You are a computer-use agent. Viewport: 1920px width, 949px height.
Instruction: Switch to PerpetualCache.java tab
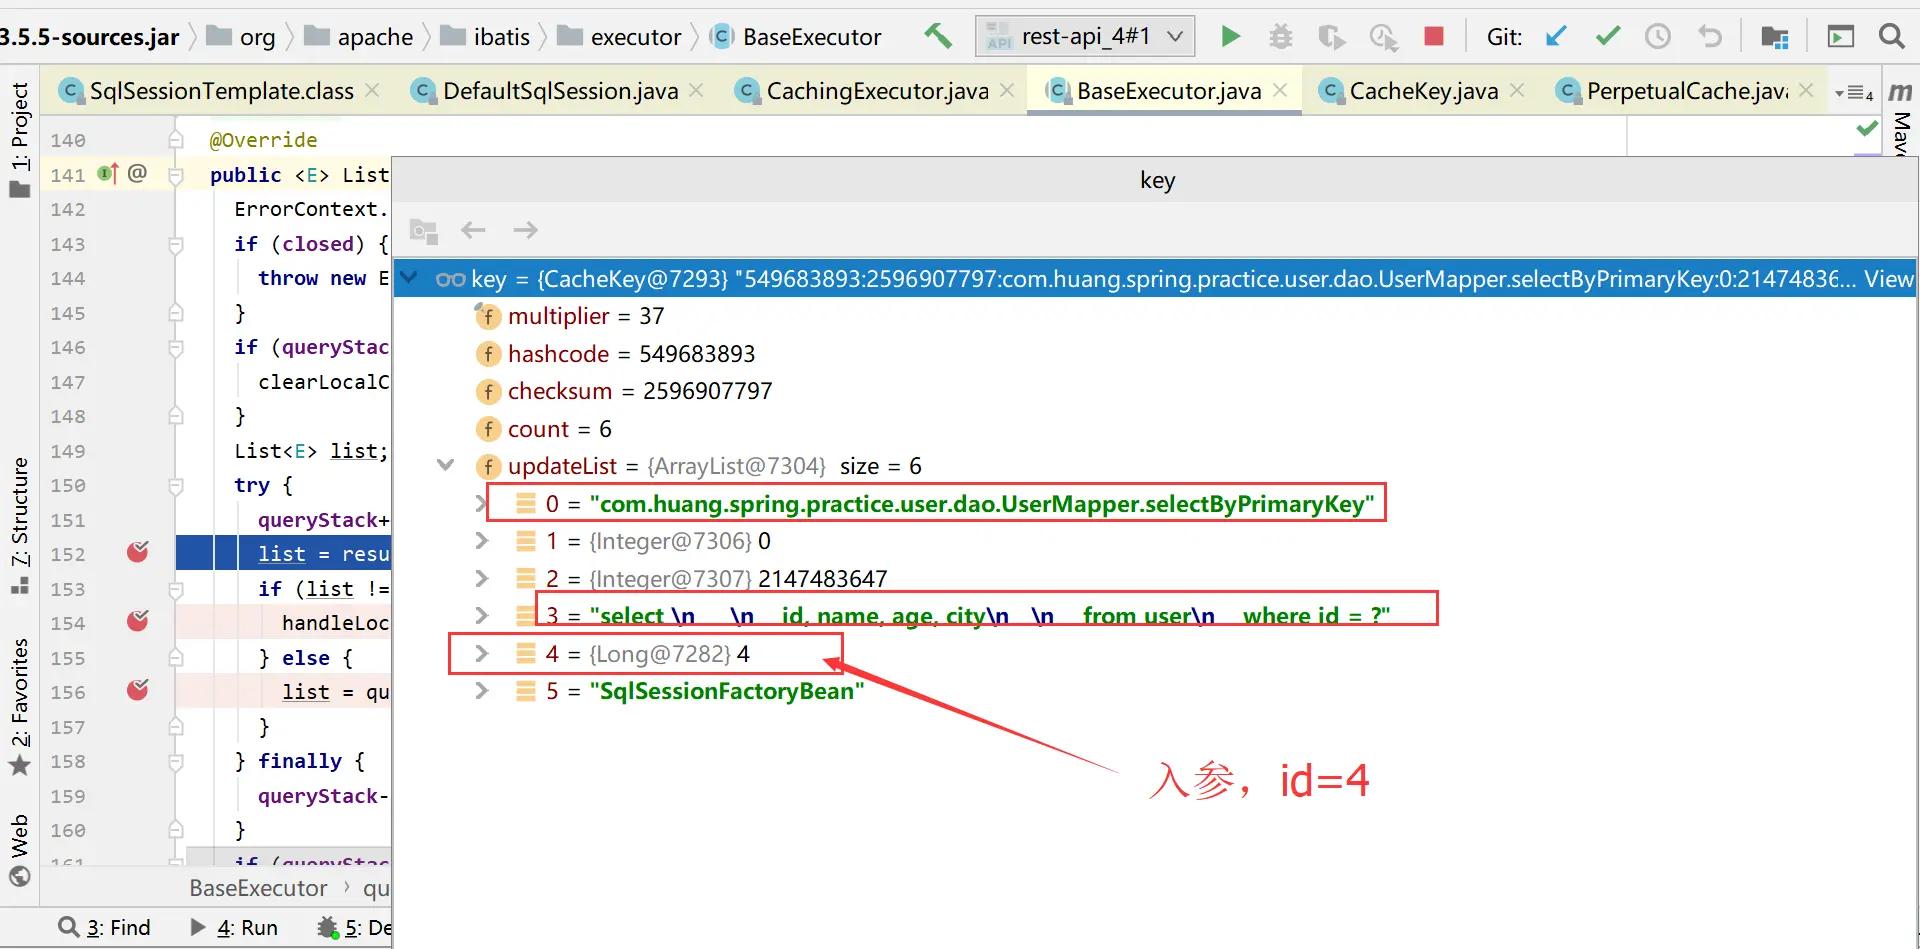(1687, 91)
